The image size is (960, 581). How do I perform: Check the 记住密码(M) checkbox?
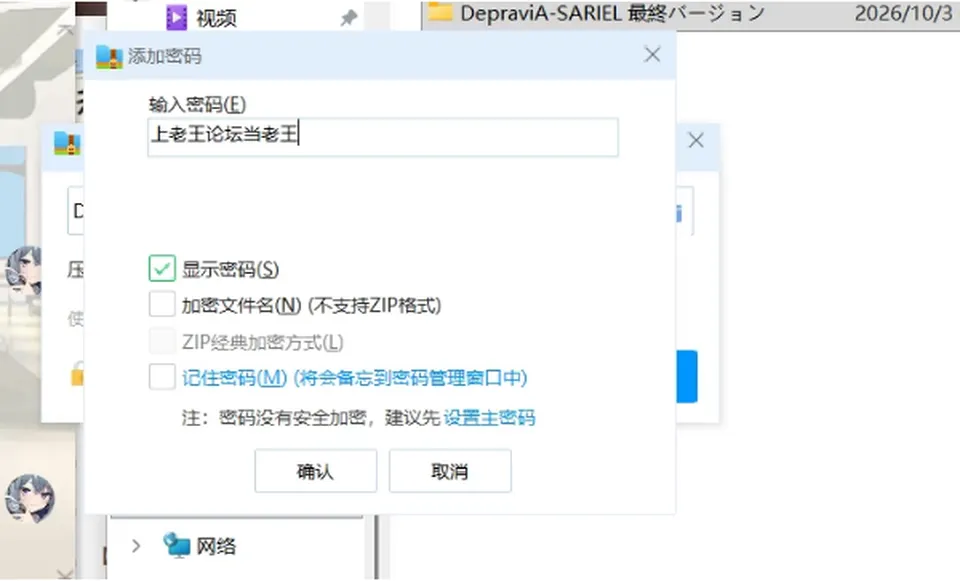coord(162,377)
